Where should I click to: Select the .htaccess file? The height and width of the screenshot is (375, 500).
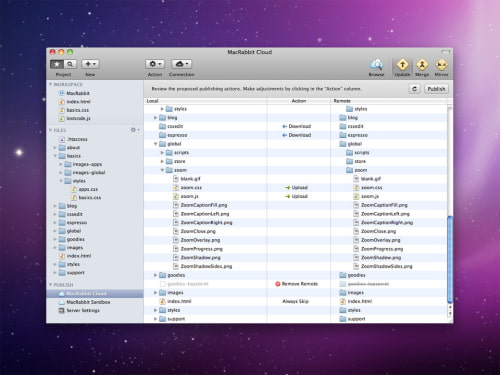(77, 139)
